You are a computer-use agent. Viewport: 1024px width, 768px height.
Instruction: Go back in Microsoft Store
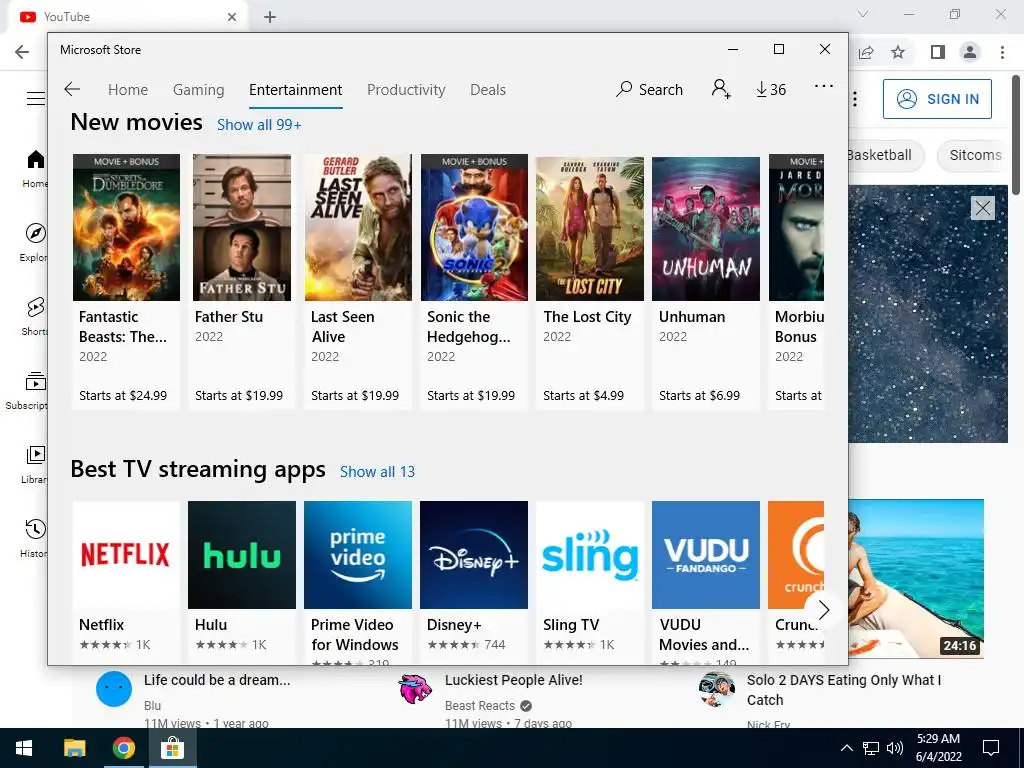(72, 89)
